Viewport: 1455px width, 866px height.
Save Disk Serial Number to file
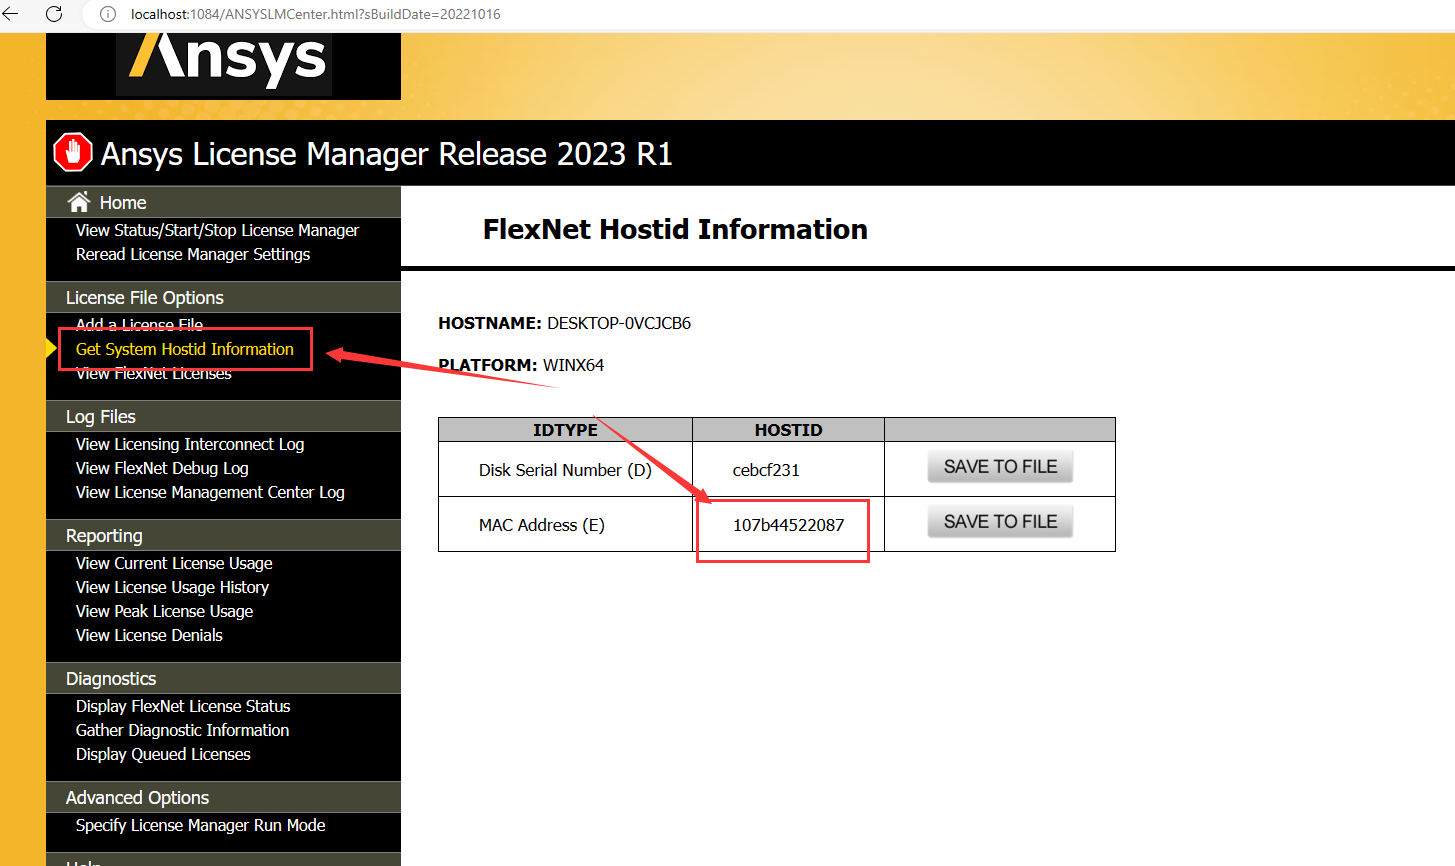999,465
